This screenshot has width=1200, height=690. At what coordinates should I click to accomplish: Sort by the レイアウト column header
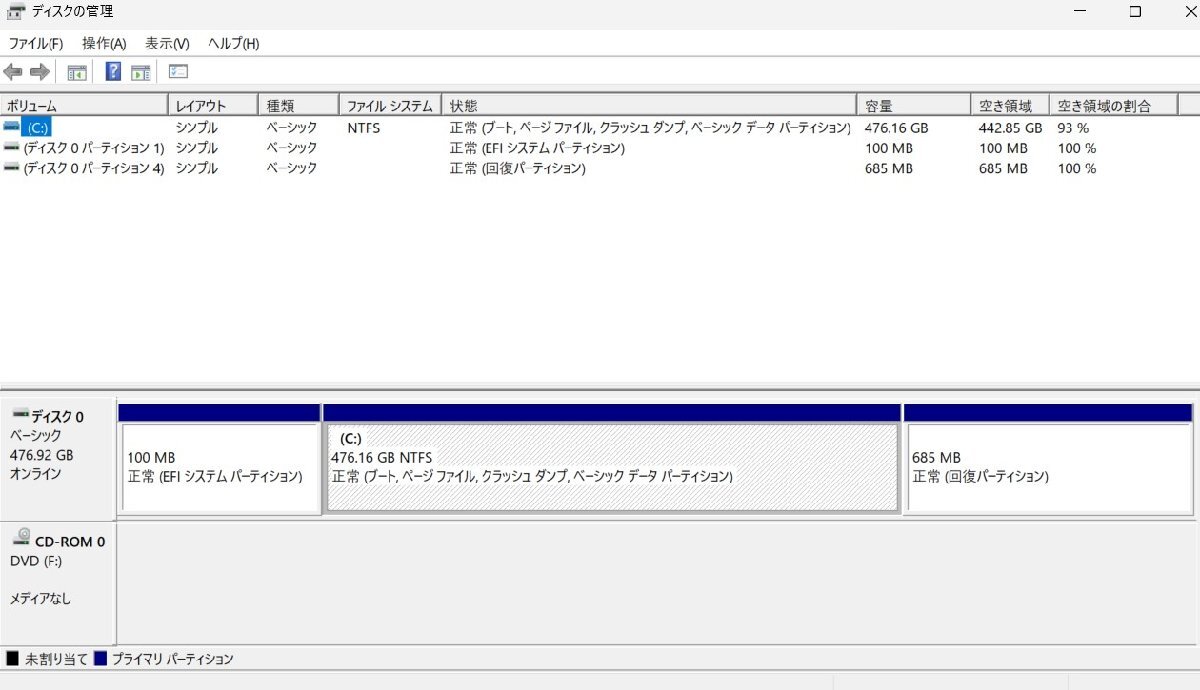[213, 105]
